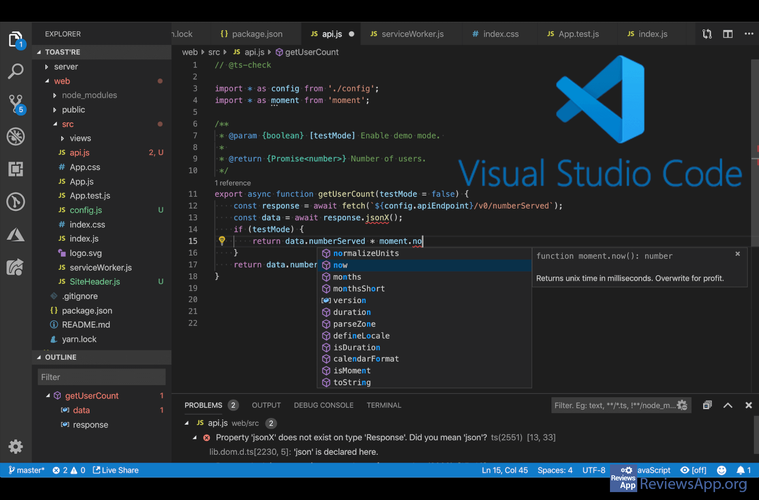
Task: Open the Search view in activity bar
Action: (x=15, y=72)
